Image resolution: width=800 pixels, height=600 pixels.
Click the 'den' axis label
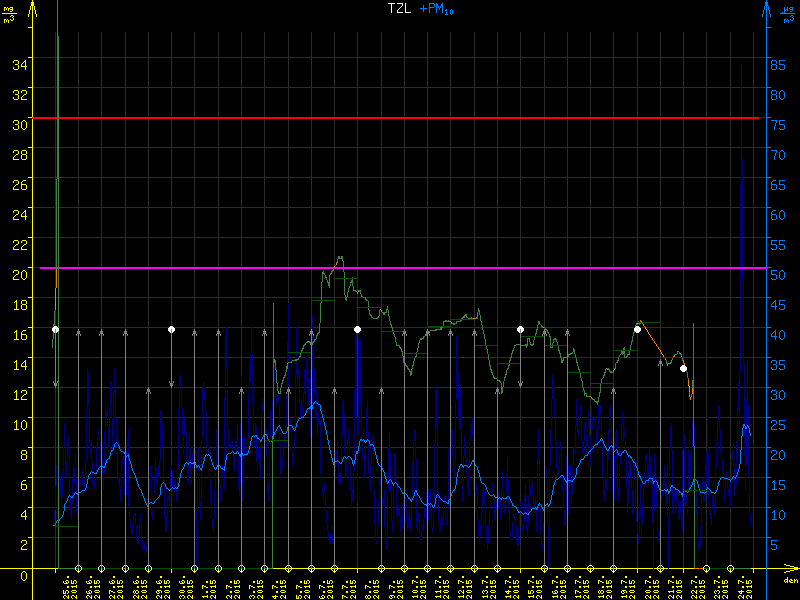click(790, 580)
